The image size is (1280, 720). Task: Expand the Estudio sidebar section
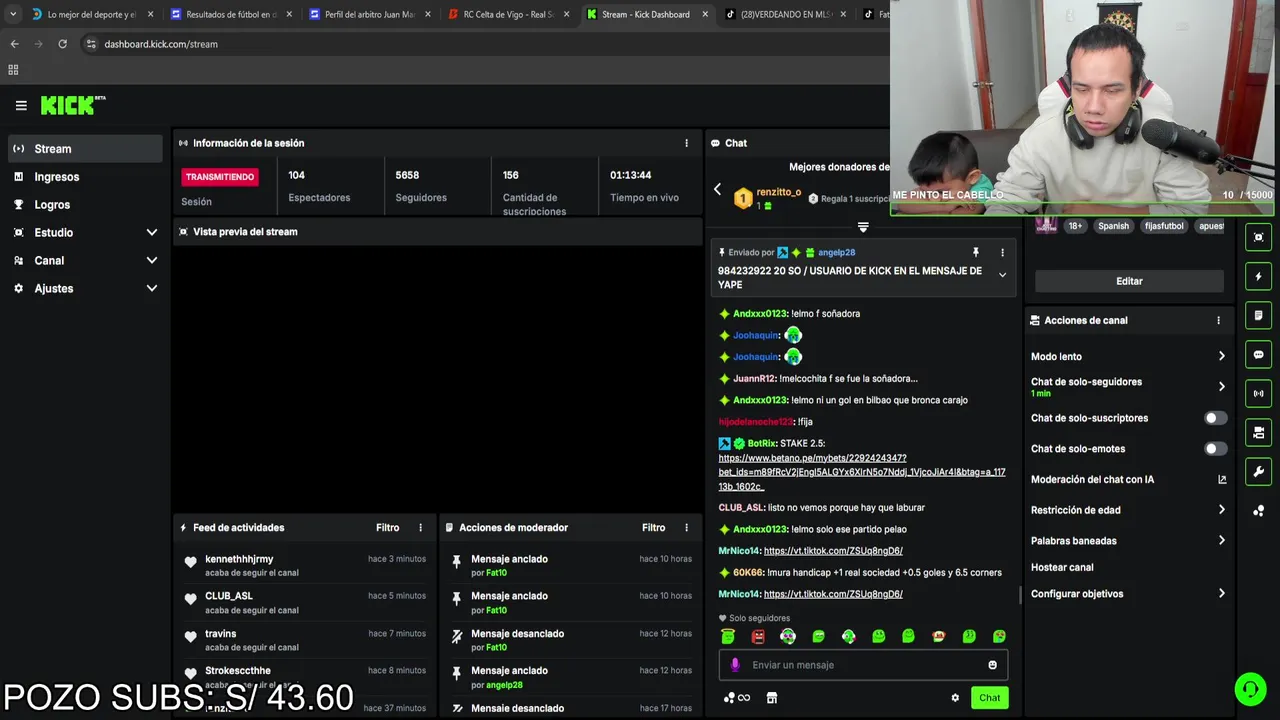(x=84, y=232)
